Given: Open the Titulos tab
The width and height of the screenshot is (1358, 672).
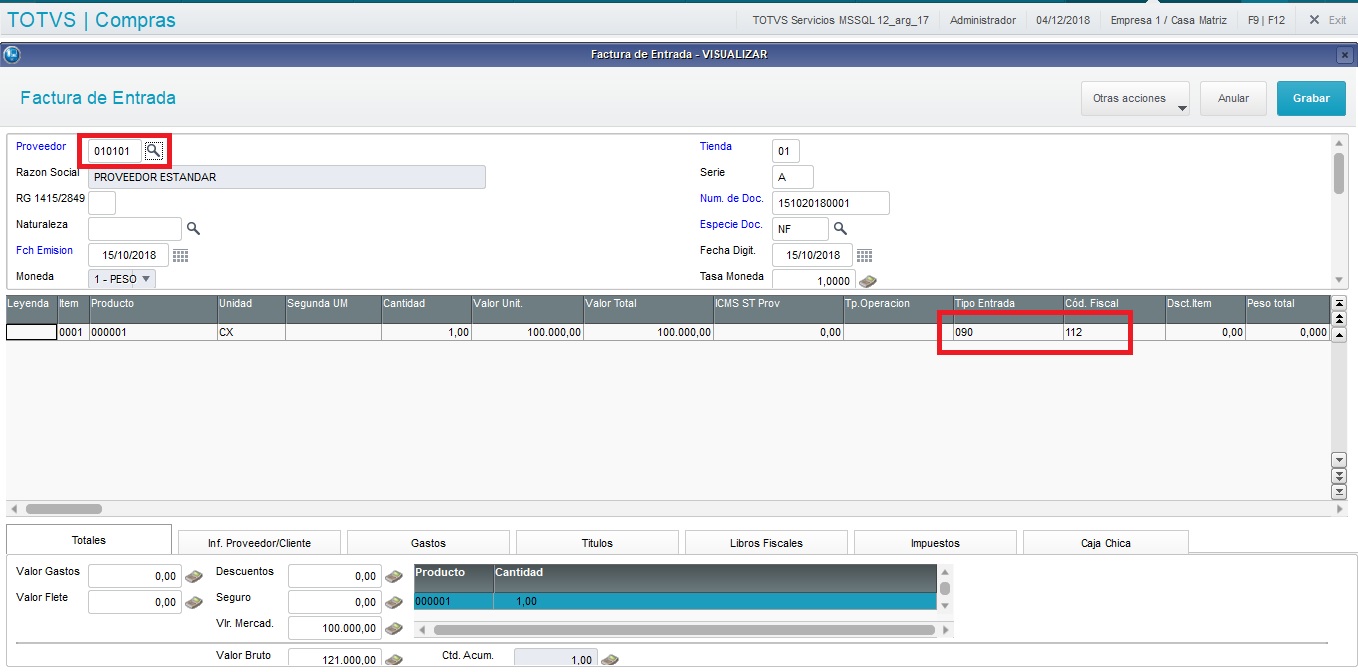Looking at the screenshot, I should pyautogui.click(x=597, y=543).
